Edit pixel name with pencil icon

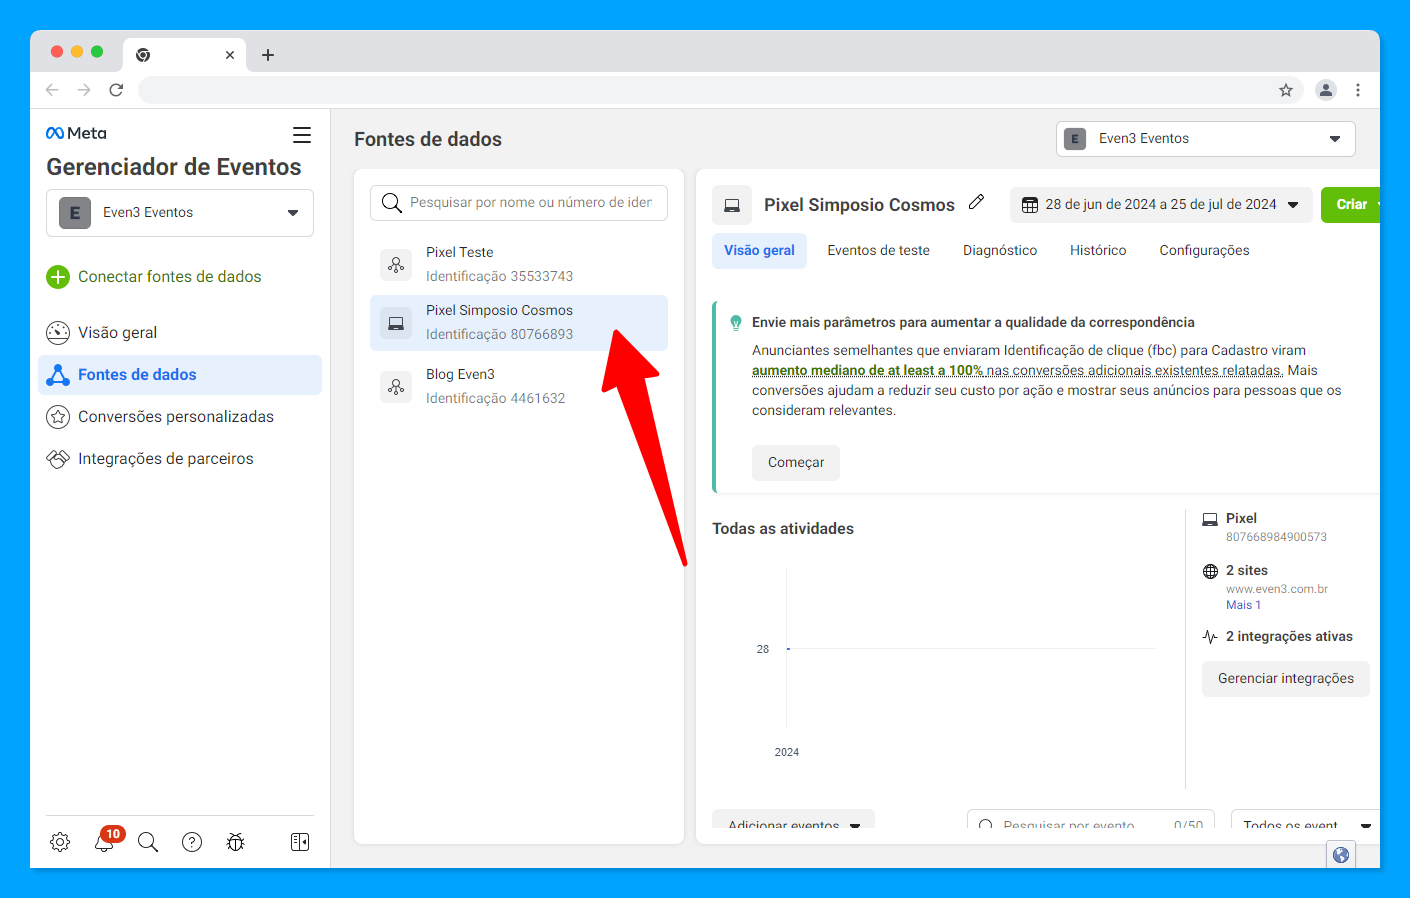click(x=977, y=202)
